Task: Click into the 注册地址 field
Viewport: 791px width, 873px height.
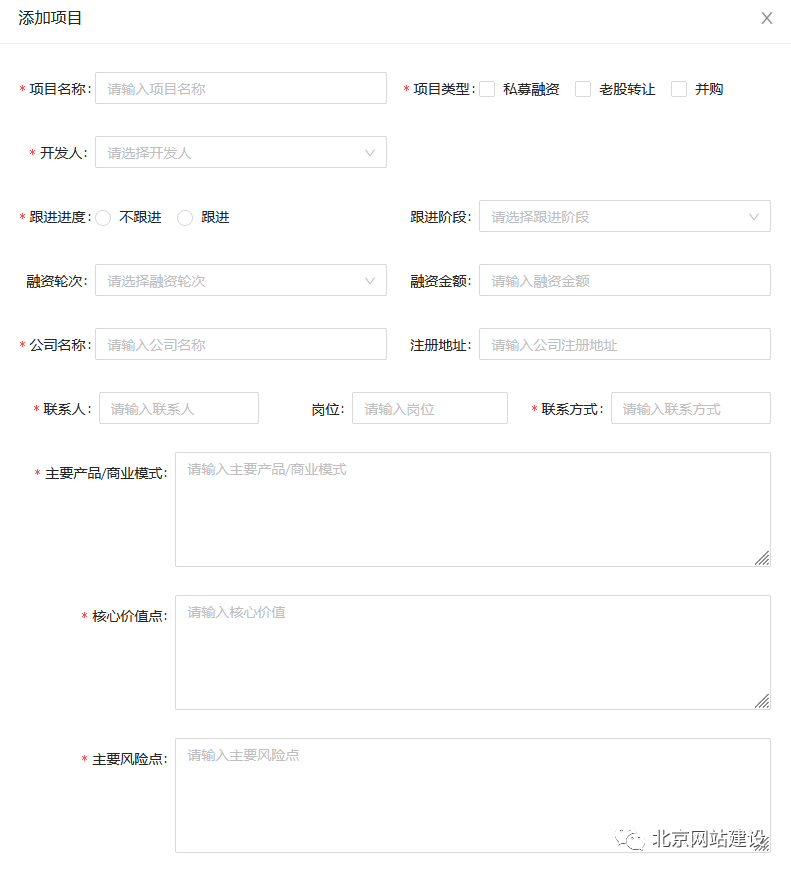Action: pyautogui.click(x=624, y=345)
